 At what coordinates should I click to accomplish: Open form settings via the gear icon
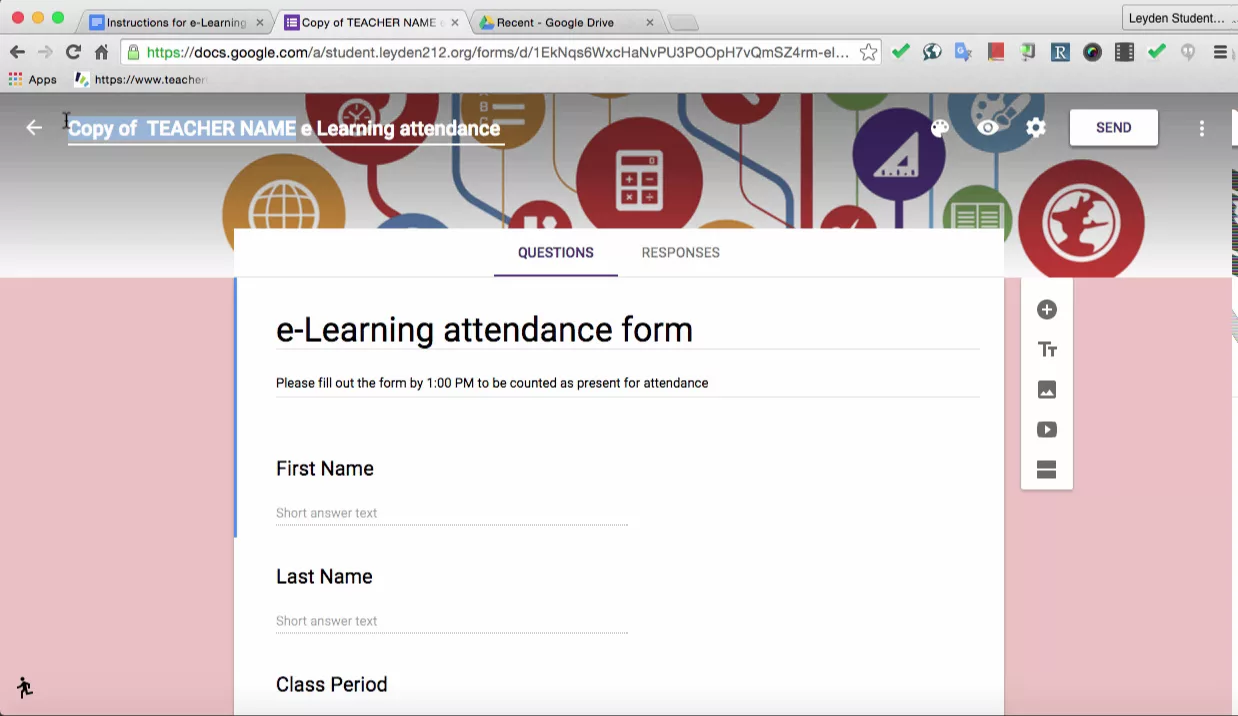[x=1036, y=128]
